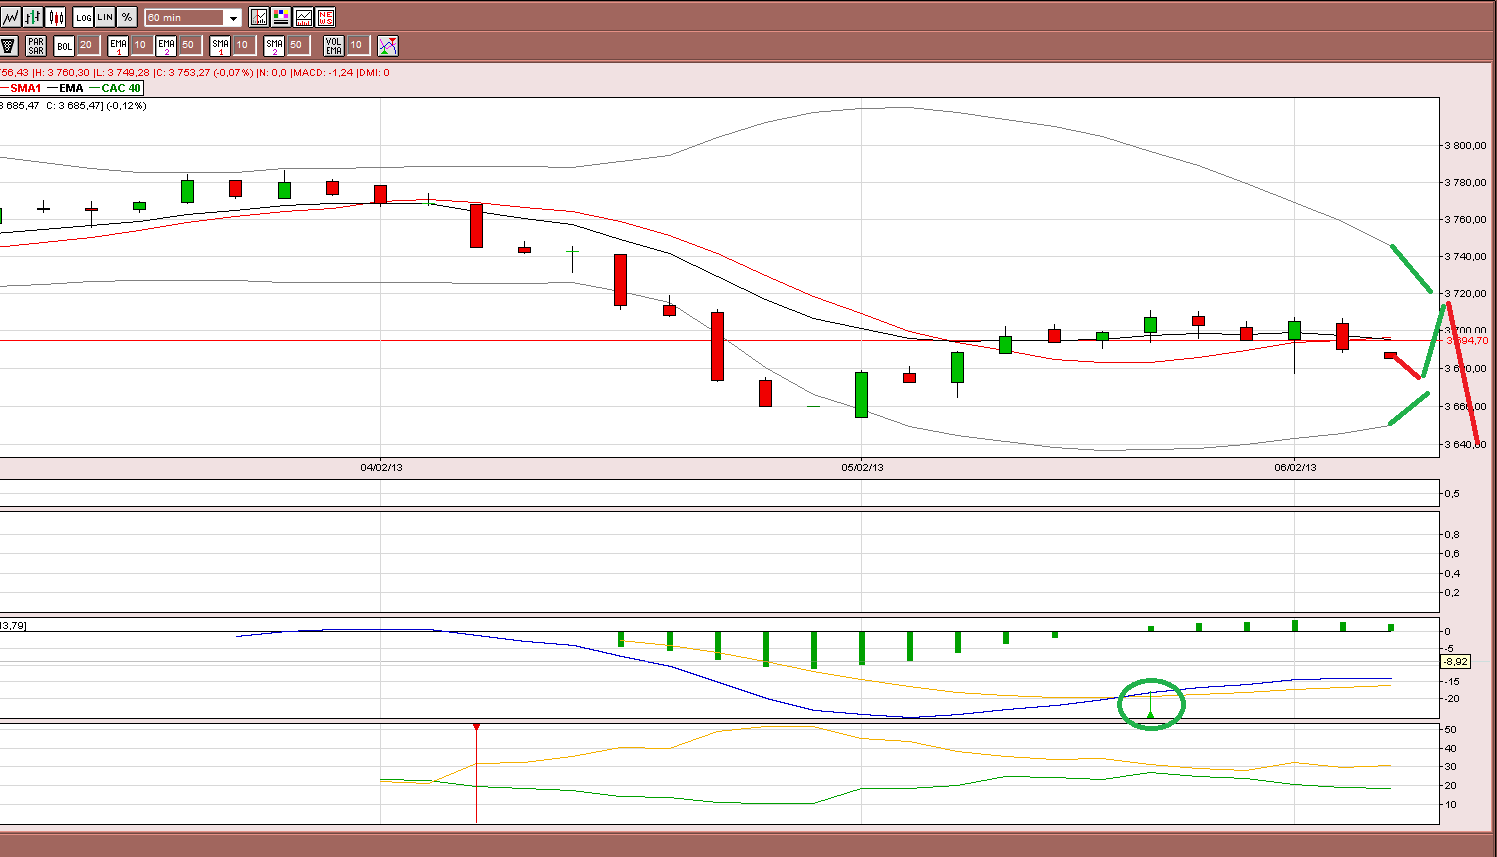This screenshot has height=857, width=1497.
Task: Select the candlestick chart style icon
Action: coord(56,17)
